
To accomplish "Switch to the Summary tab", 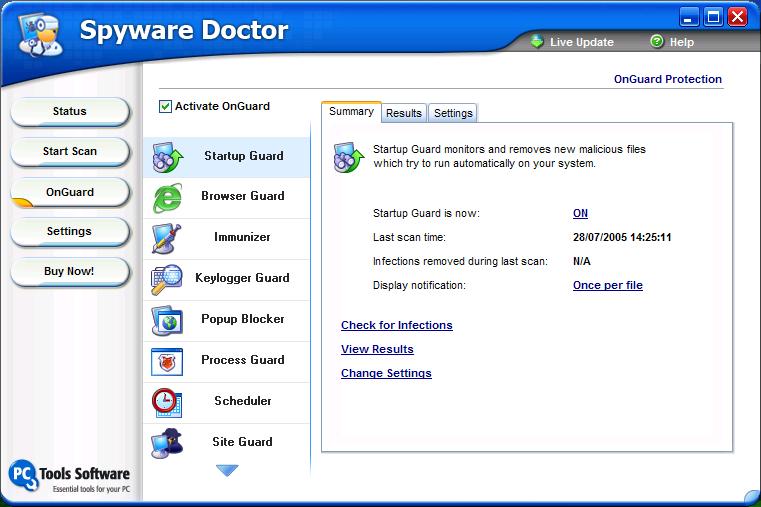I will (351, 112).
